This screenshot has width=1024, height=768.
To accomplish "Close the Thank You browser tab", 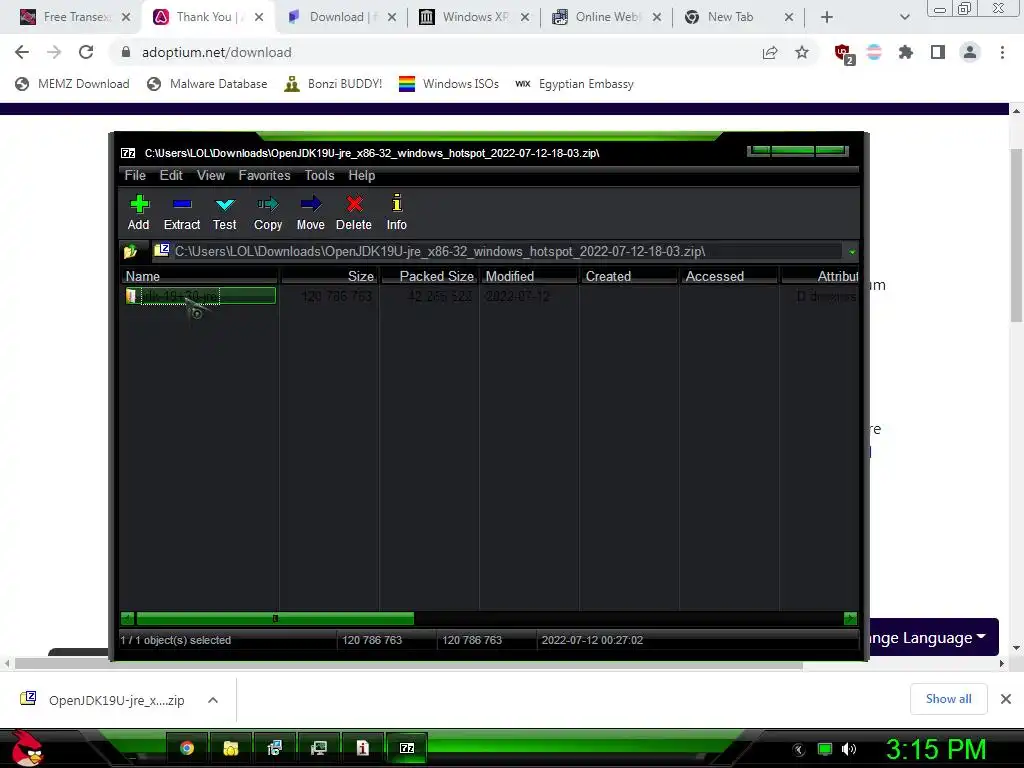I will point(259,17).
